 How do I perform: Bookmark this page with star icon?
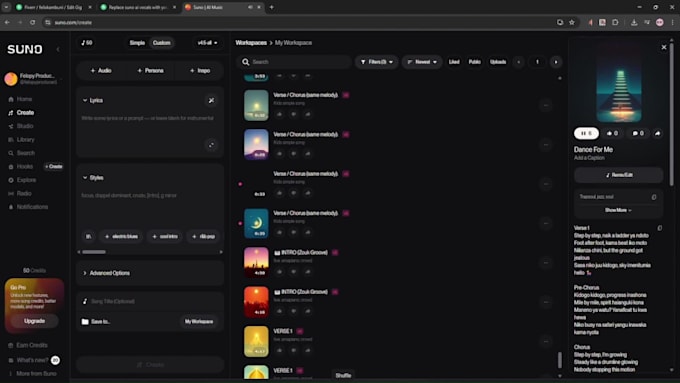tap(572, 22)
